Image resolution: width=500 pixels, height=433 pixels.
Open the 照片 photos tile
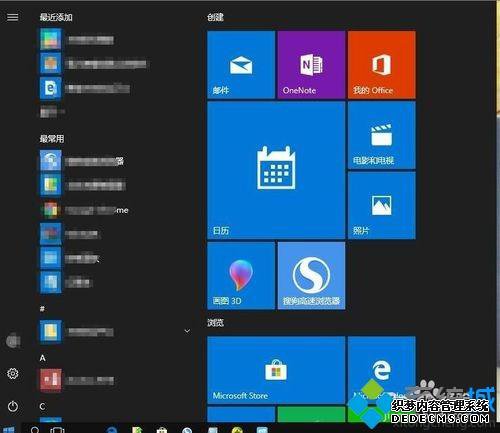coord(382,206)
